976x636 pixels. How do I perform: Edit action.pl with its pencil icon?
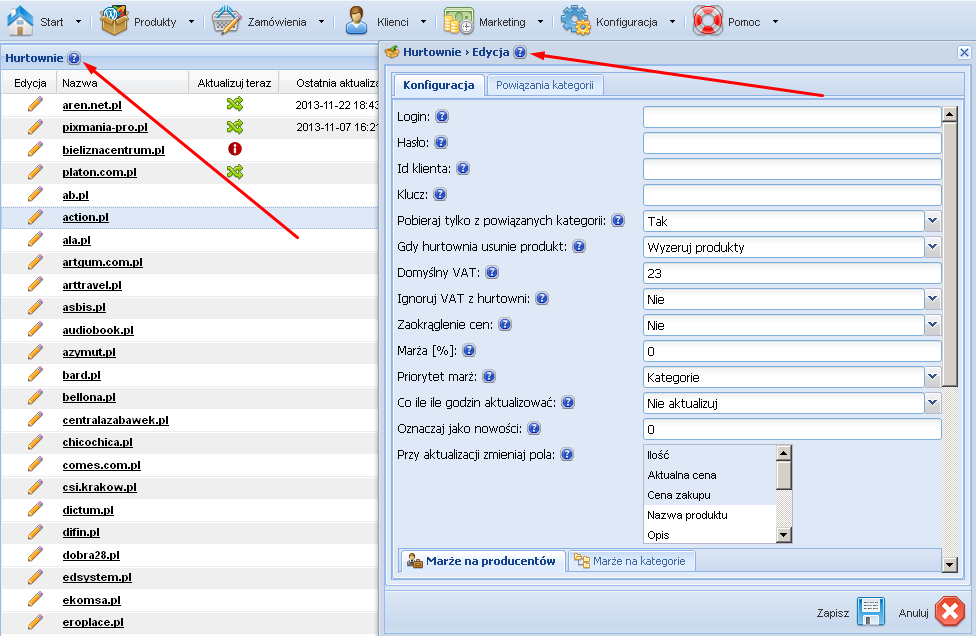click(x=35, y=216)
